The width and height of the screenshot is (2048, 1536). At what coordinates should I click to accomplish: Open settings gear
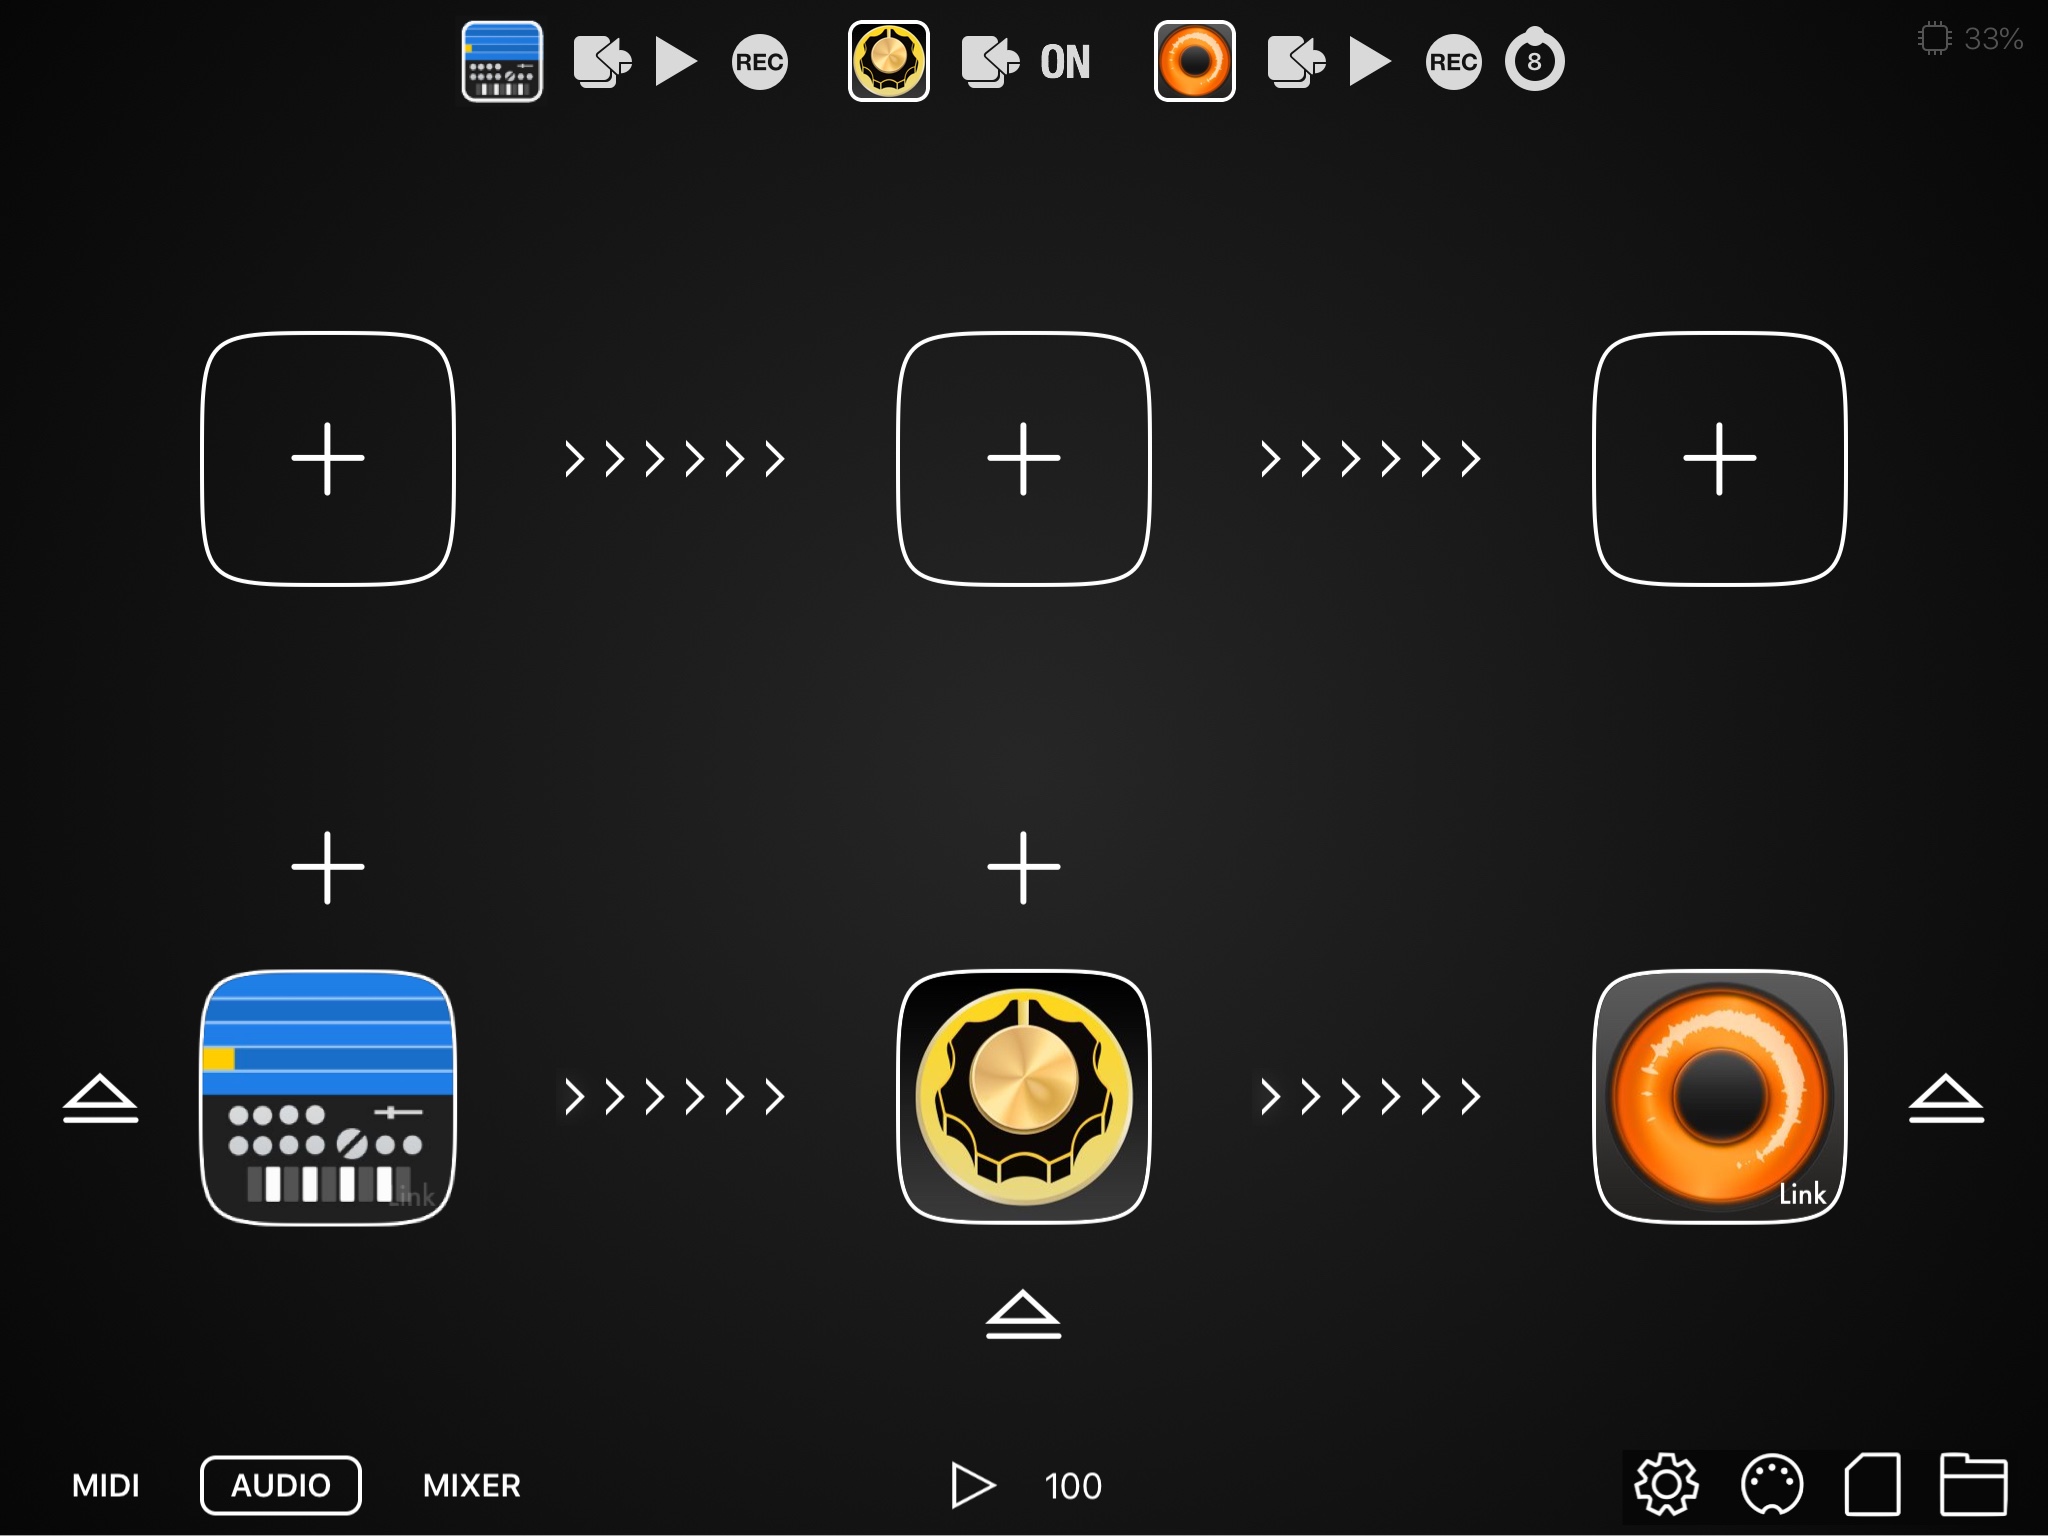click(x=1666, y=1485)
